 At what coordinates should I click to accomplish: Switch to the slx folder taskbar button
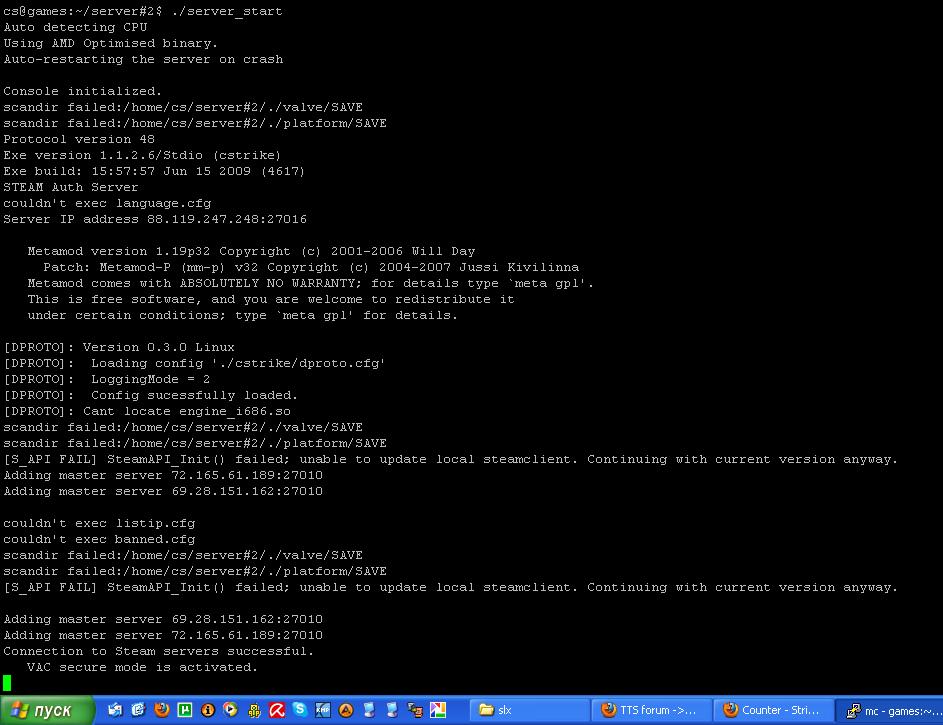pyautogui.click(x=529, y=710)
